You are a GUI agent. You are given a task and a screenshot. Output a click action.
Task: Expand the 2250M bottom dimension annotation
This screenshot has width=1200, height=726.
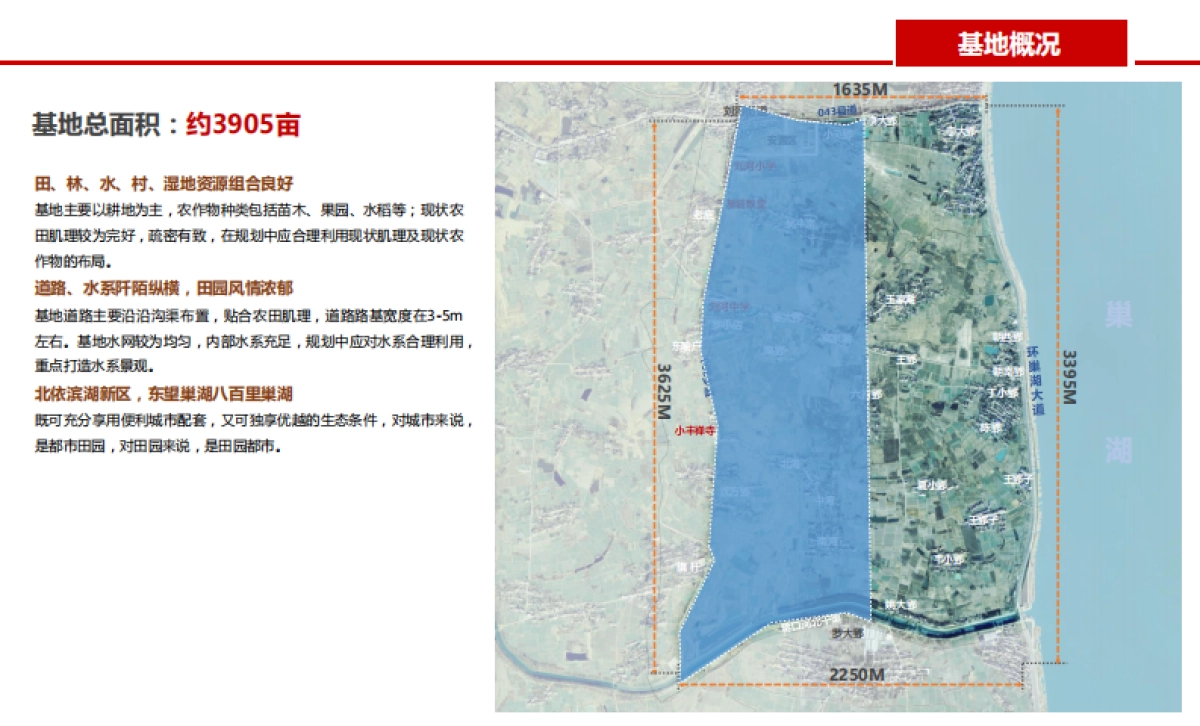coord(858,674)
